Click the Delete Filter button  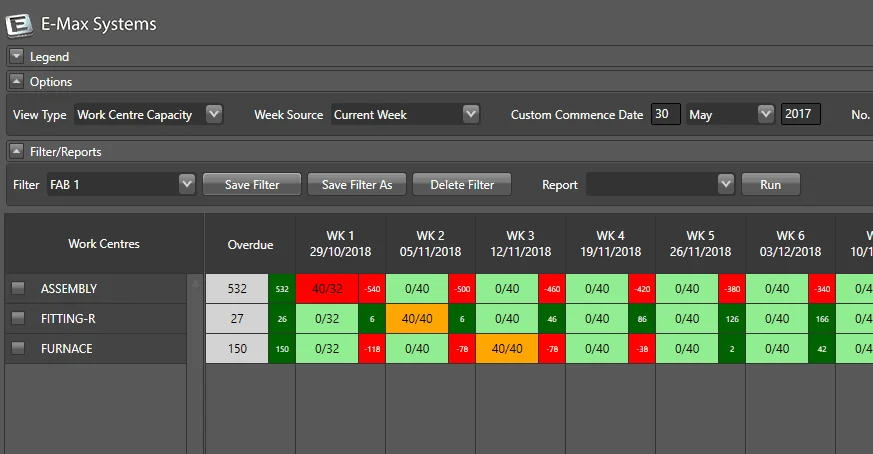pyautogui.click(x=462, y=184)
